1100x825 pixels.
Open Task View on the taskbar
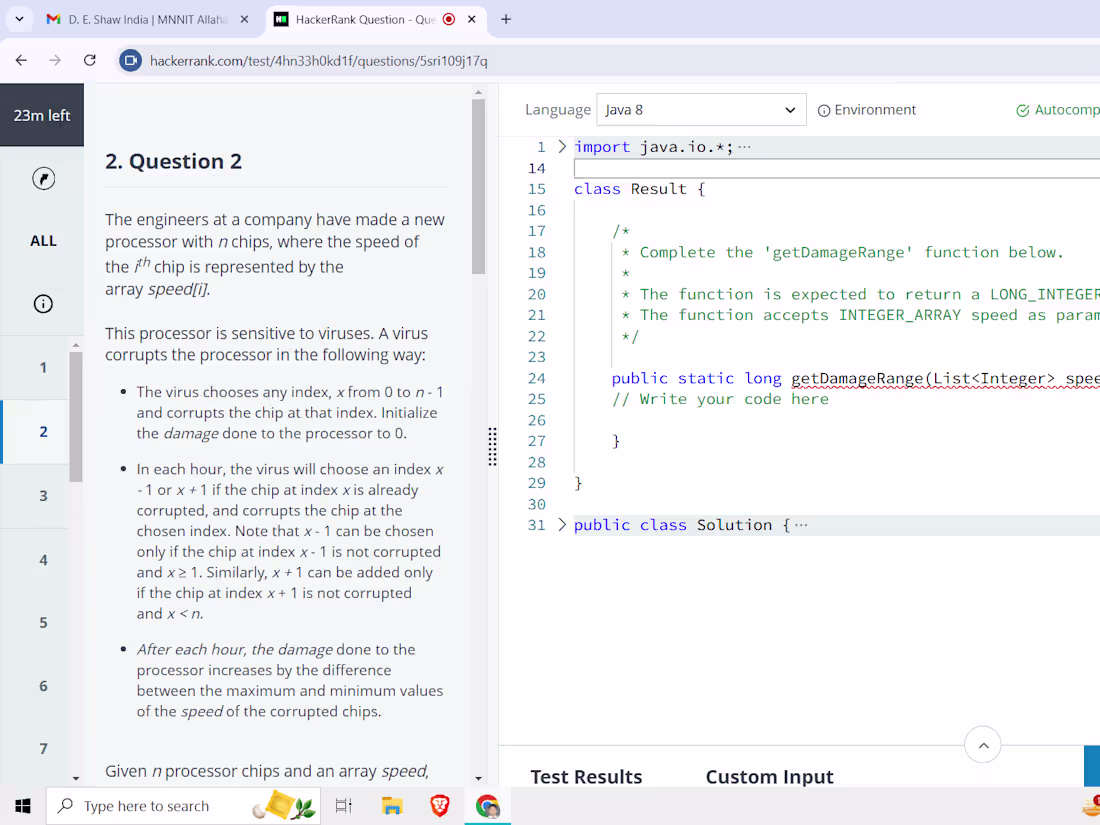(343, 805)
